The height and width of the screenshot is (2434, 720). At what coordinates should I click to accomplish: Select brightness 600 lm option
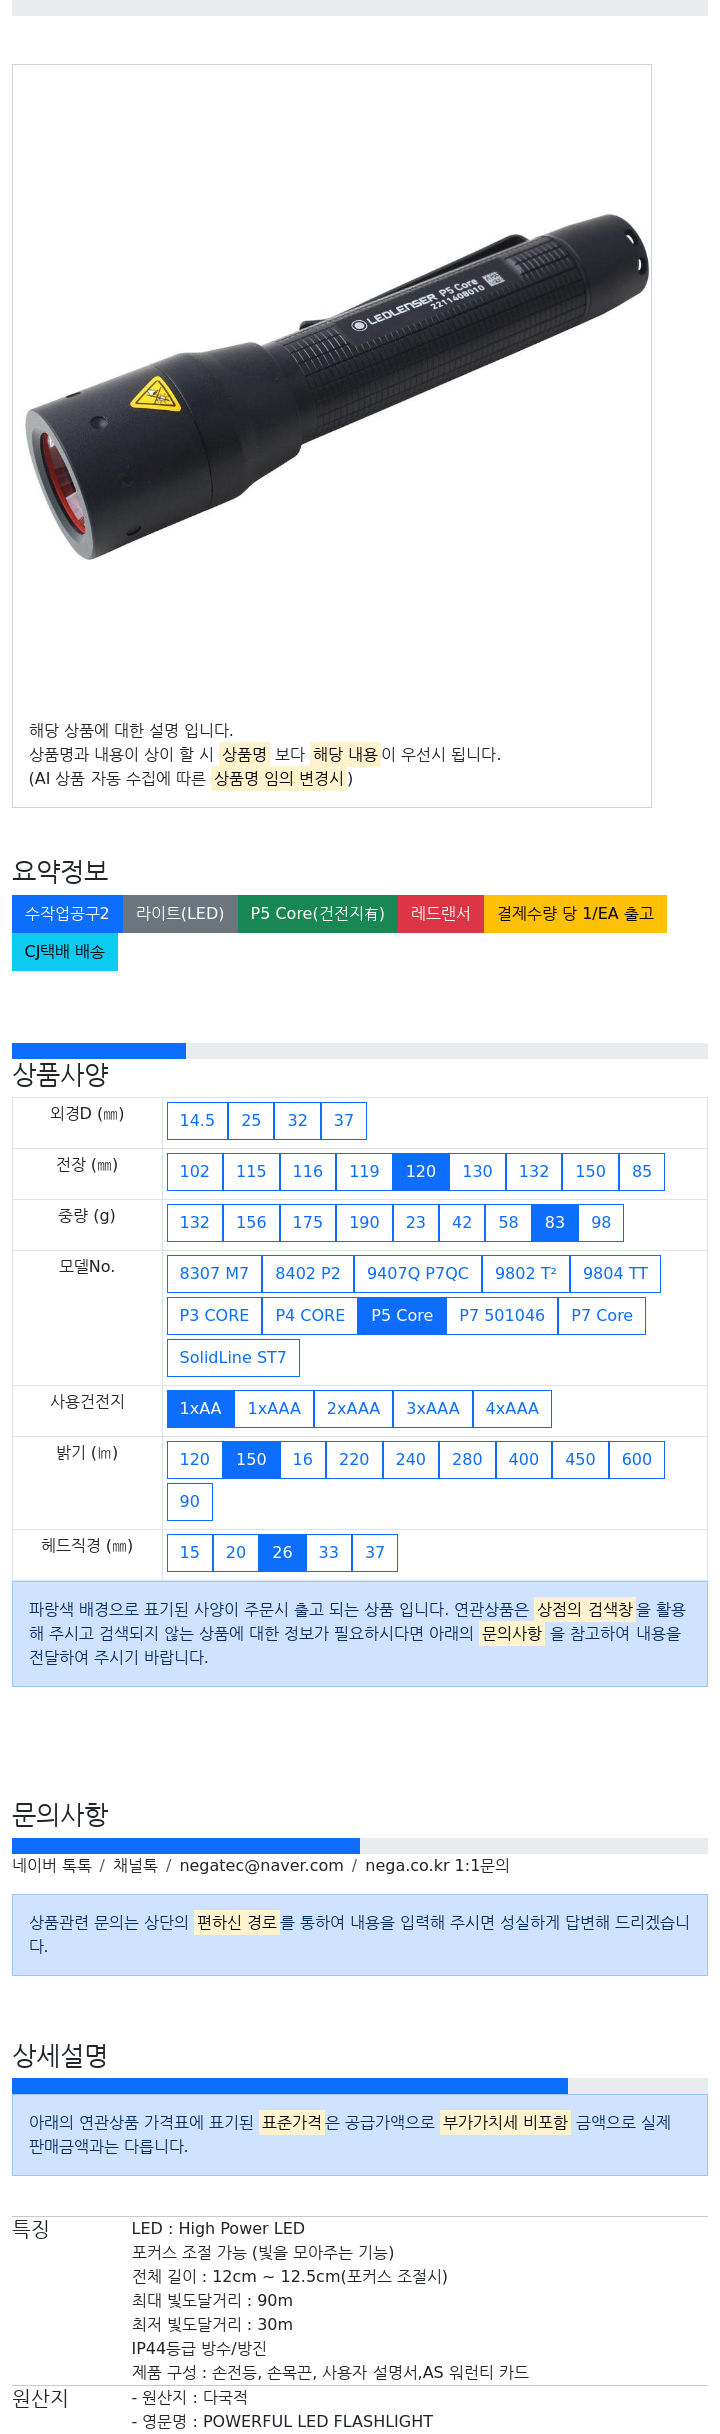coord(637,1460)
